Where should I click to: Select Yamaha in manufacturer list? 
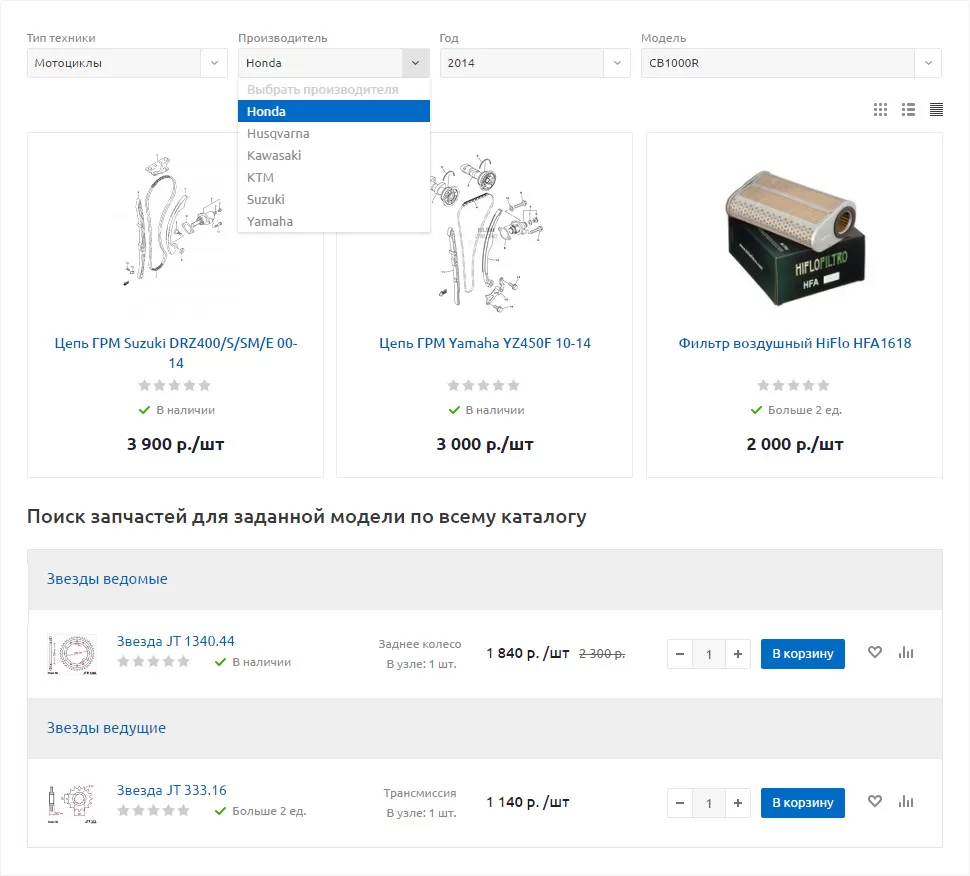pyautogui.click(x=334, y=221)
